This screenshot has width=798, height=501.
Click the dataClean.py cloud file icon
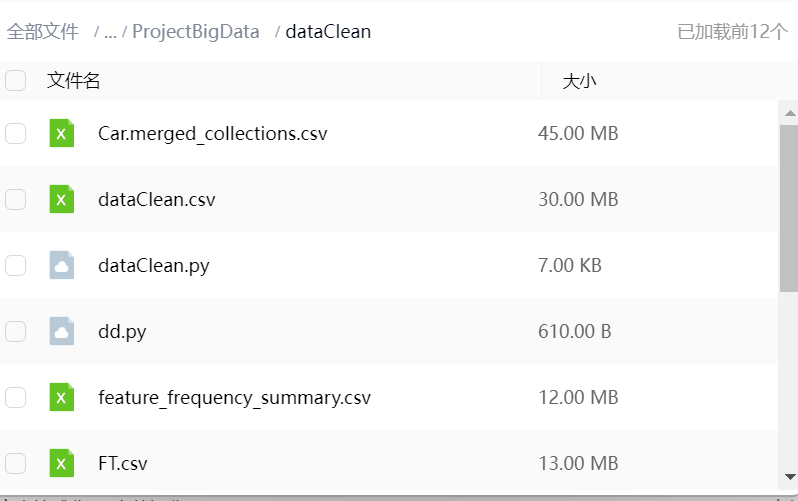(x=62, y=265)
